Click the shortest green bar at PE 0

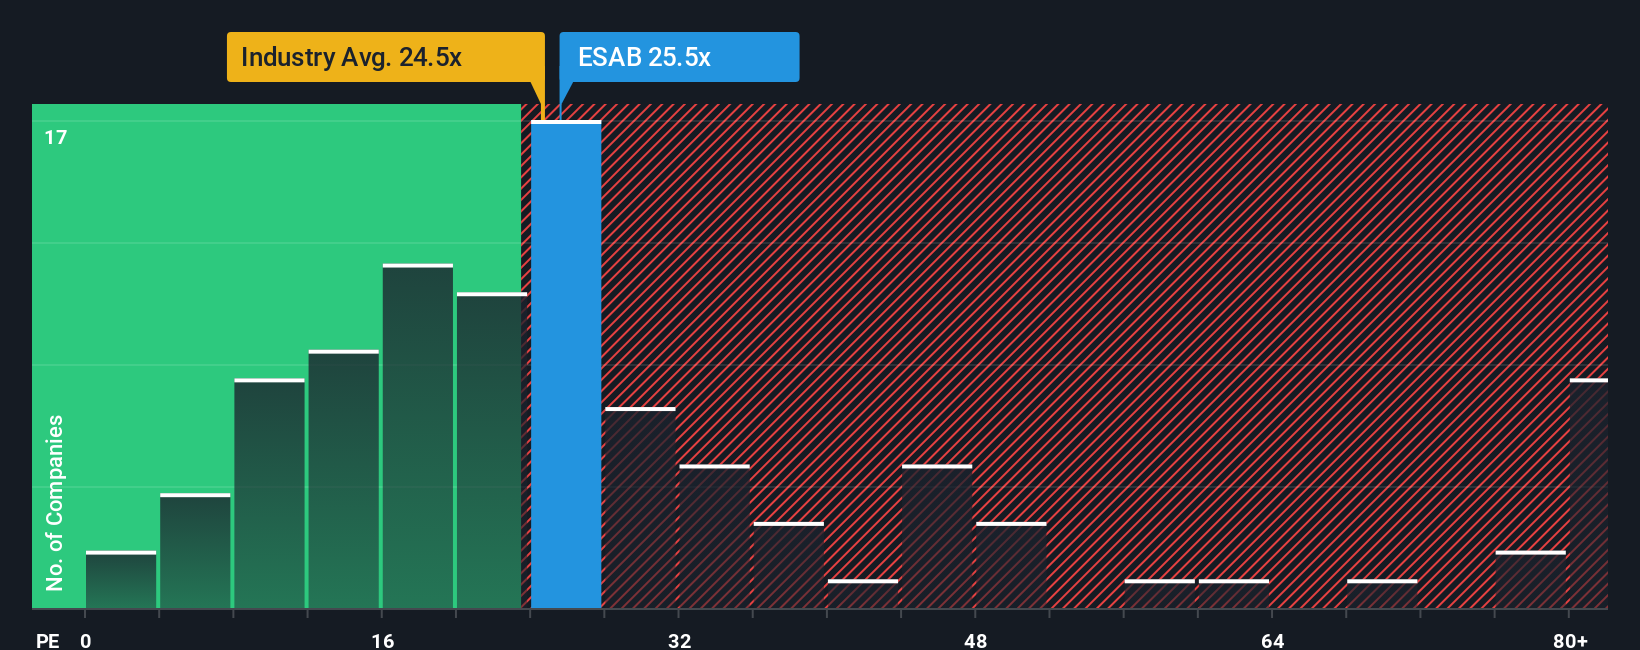click(121, 580)
